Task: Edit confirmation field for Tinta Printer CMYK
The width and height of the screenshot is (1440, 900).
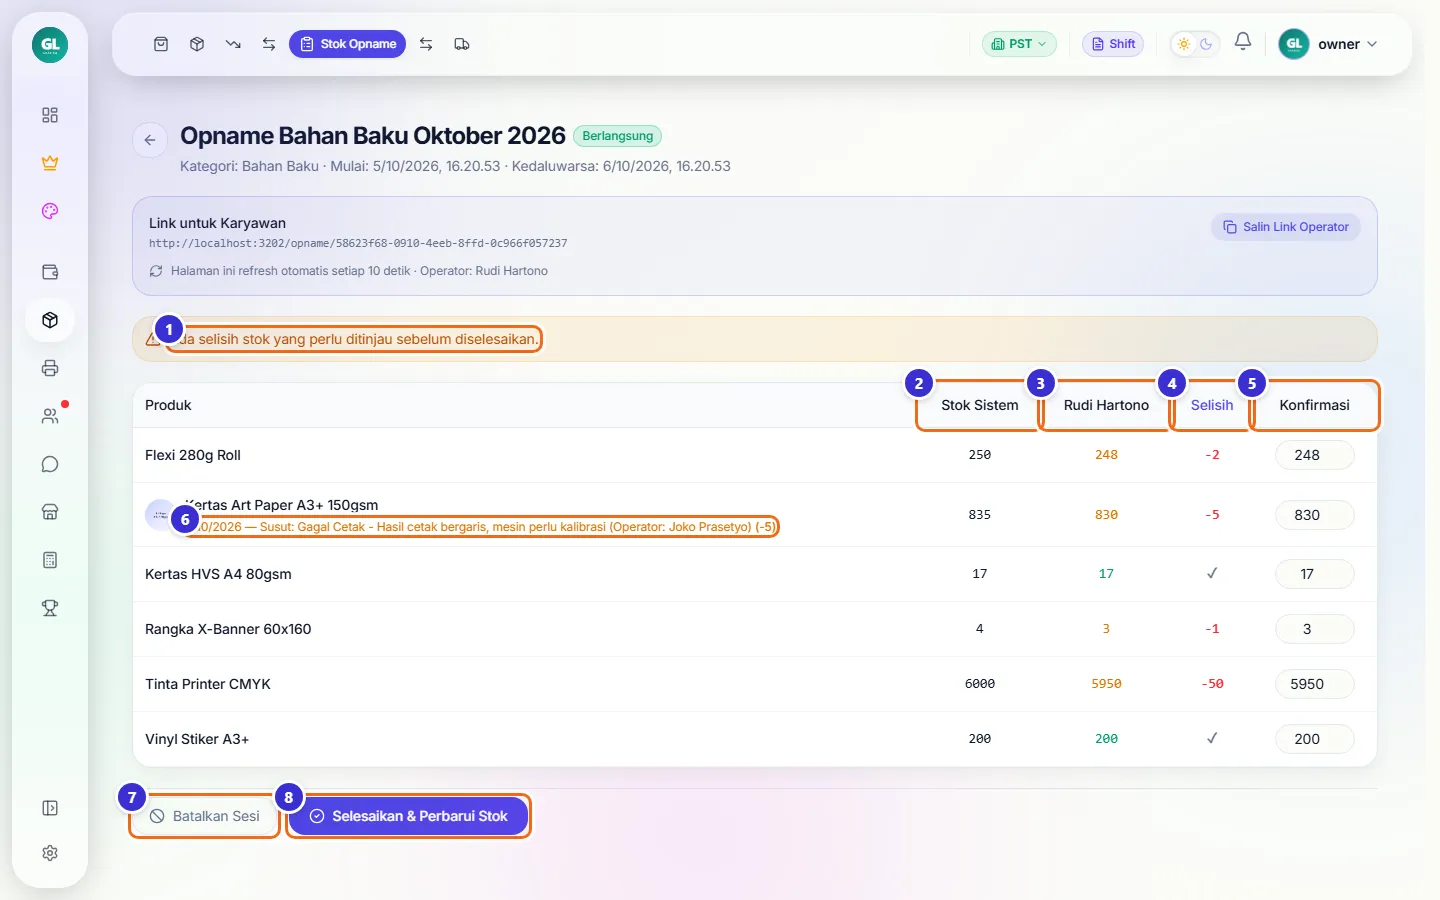Action: click(1315, 684)
